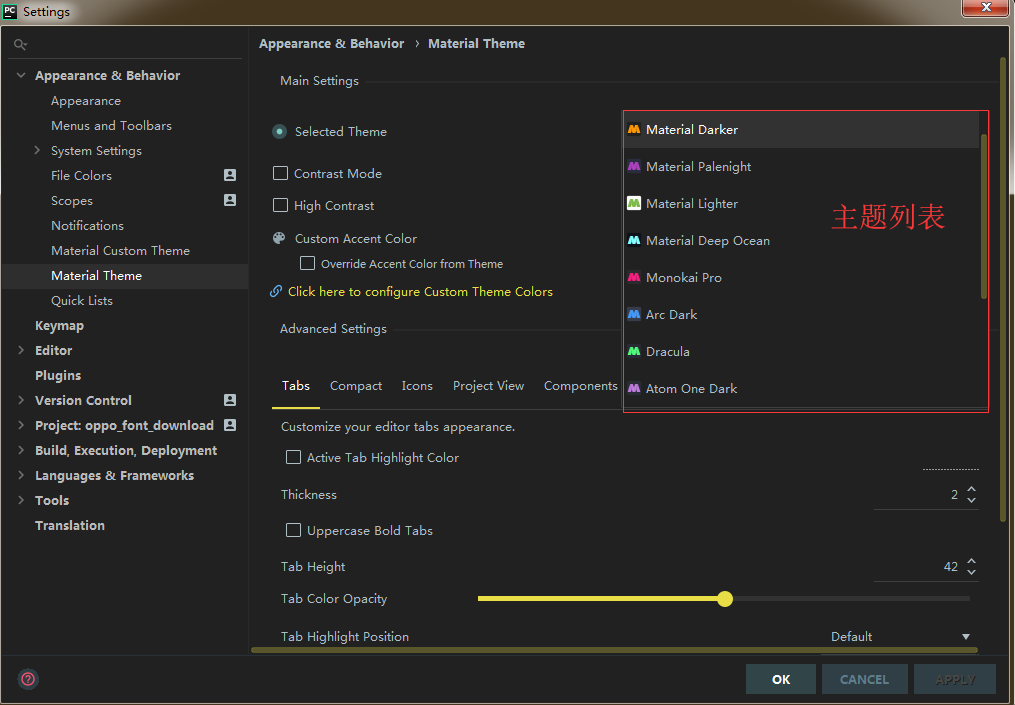Open the Plugins settings page

point(58,375)
